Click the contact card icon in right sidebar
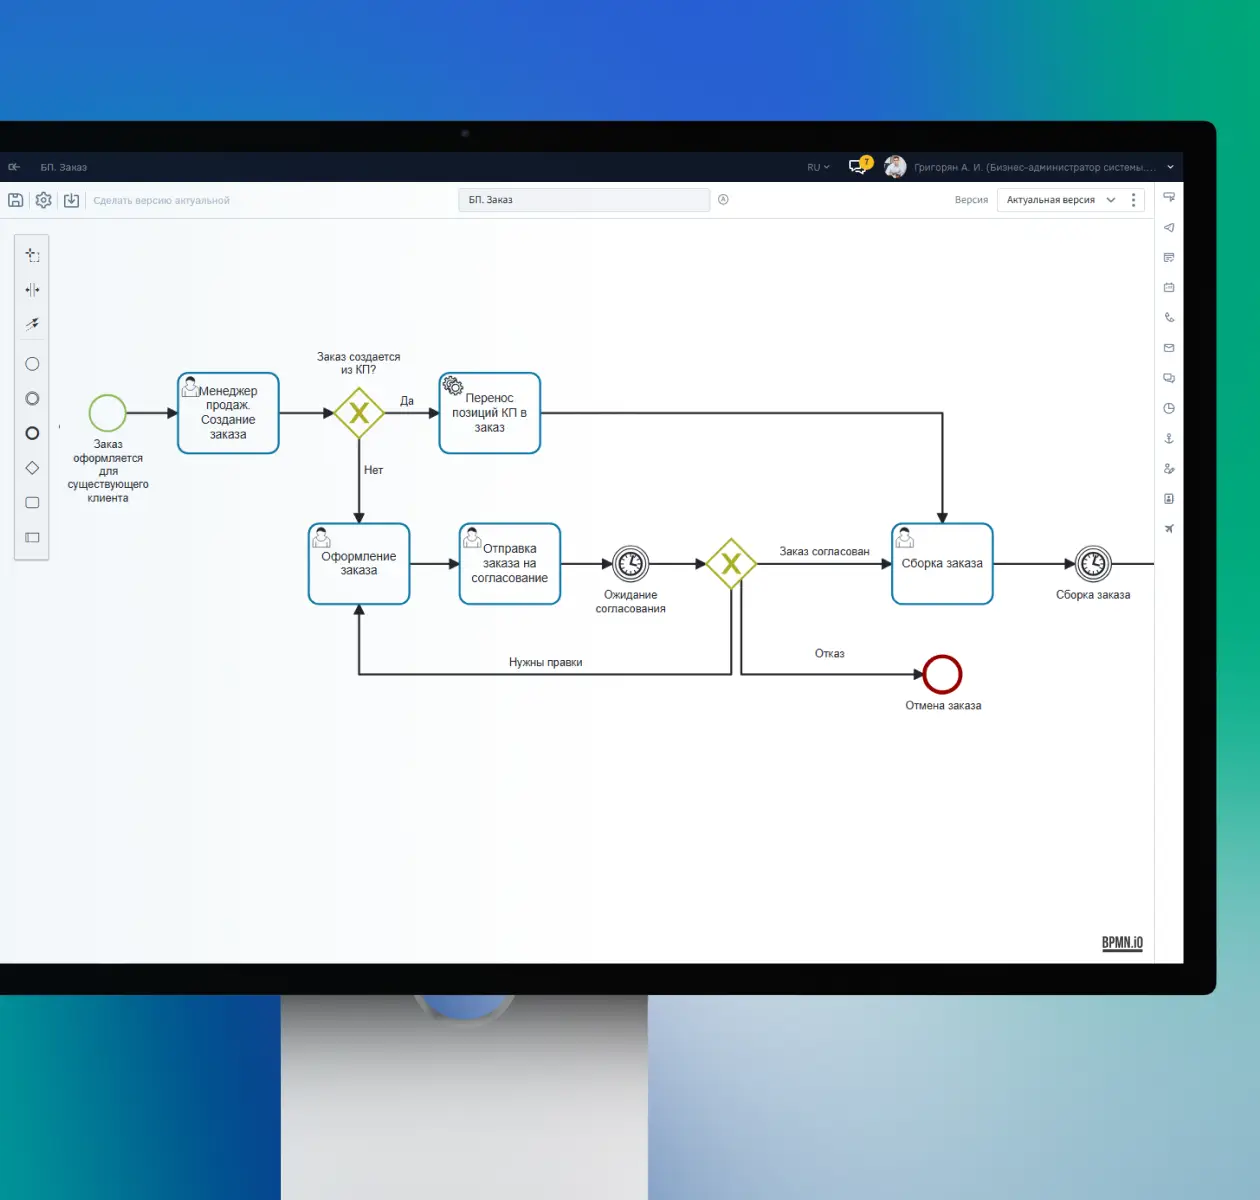Image resolution: width=1260 pixels, height=1200 pixels. click(x=1169, y=498)
